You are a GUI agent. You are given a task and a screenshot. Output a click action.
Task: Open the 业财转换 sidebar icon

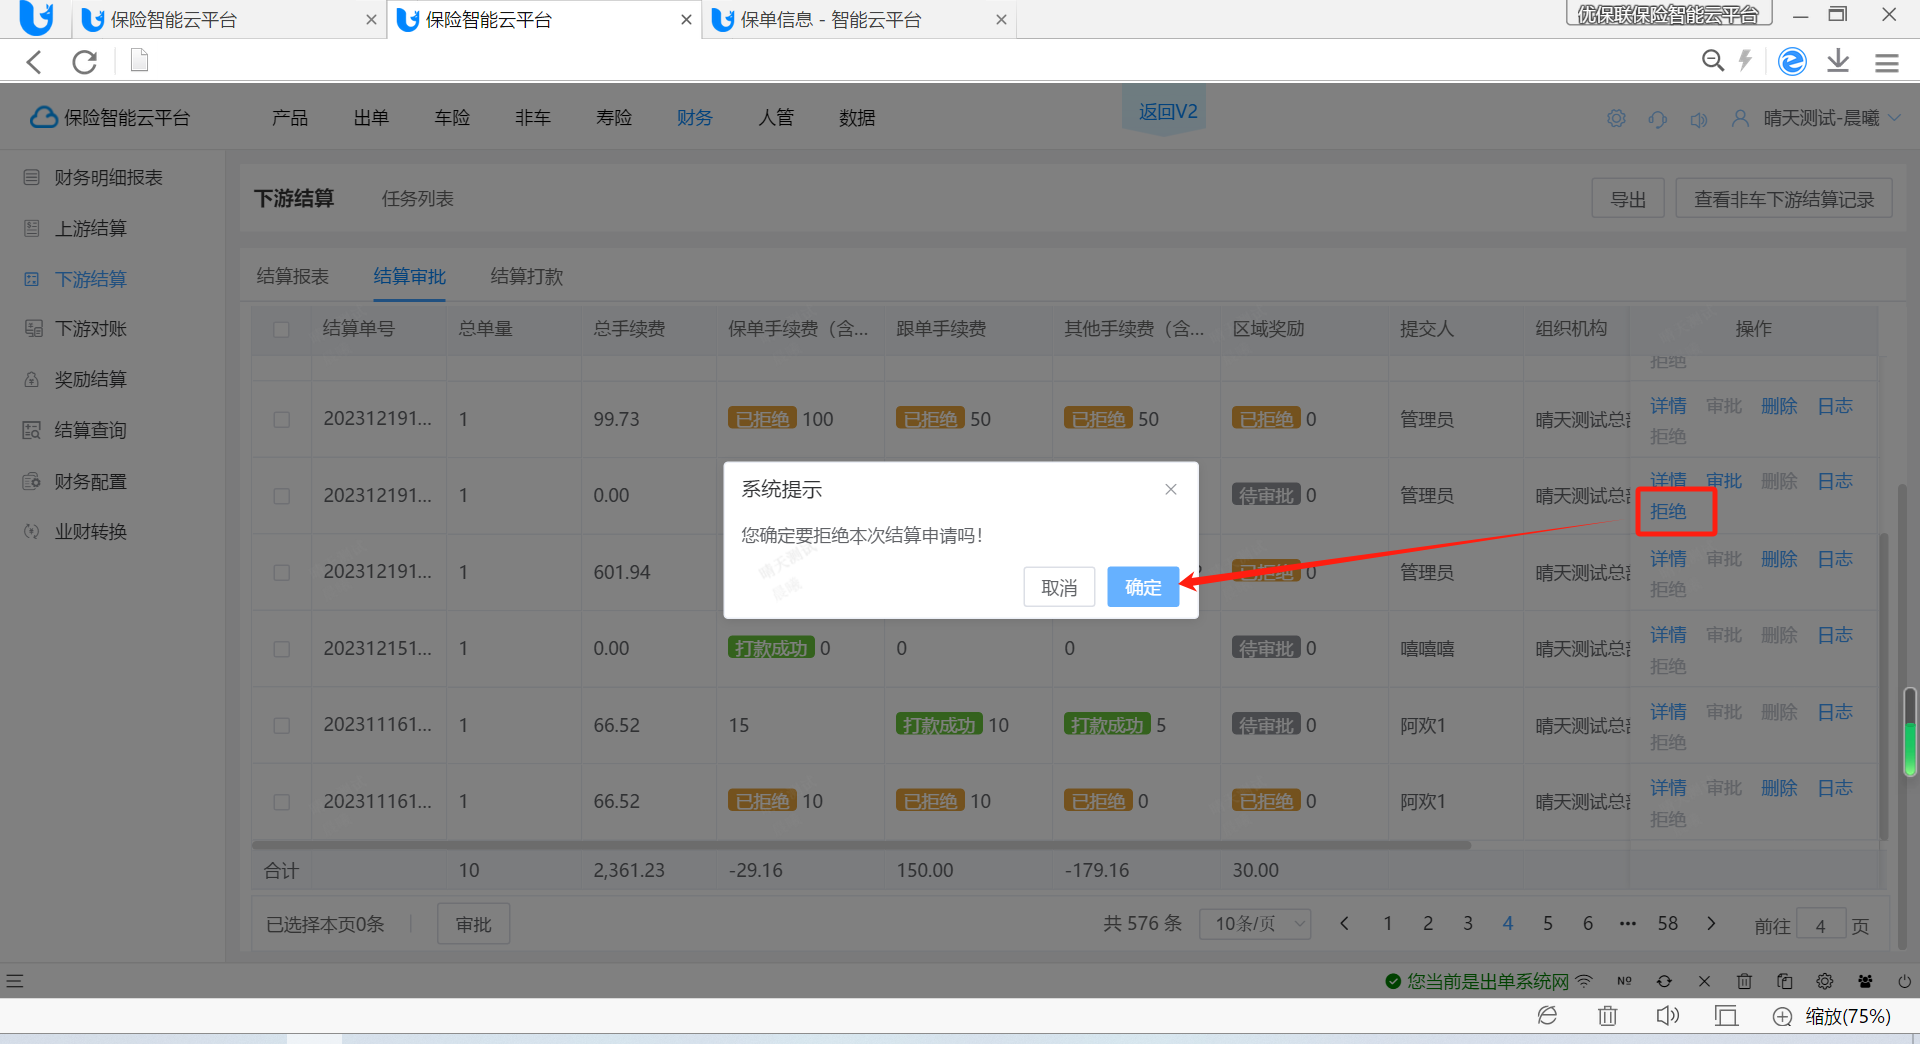(32, 531)
